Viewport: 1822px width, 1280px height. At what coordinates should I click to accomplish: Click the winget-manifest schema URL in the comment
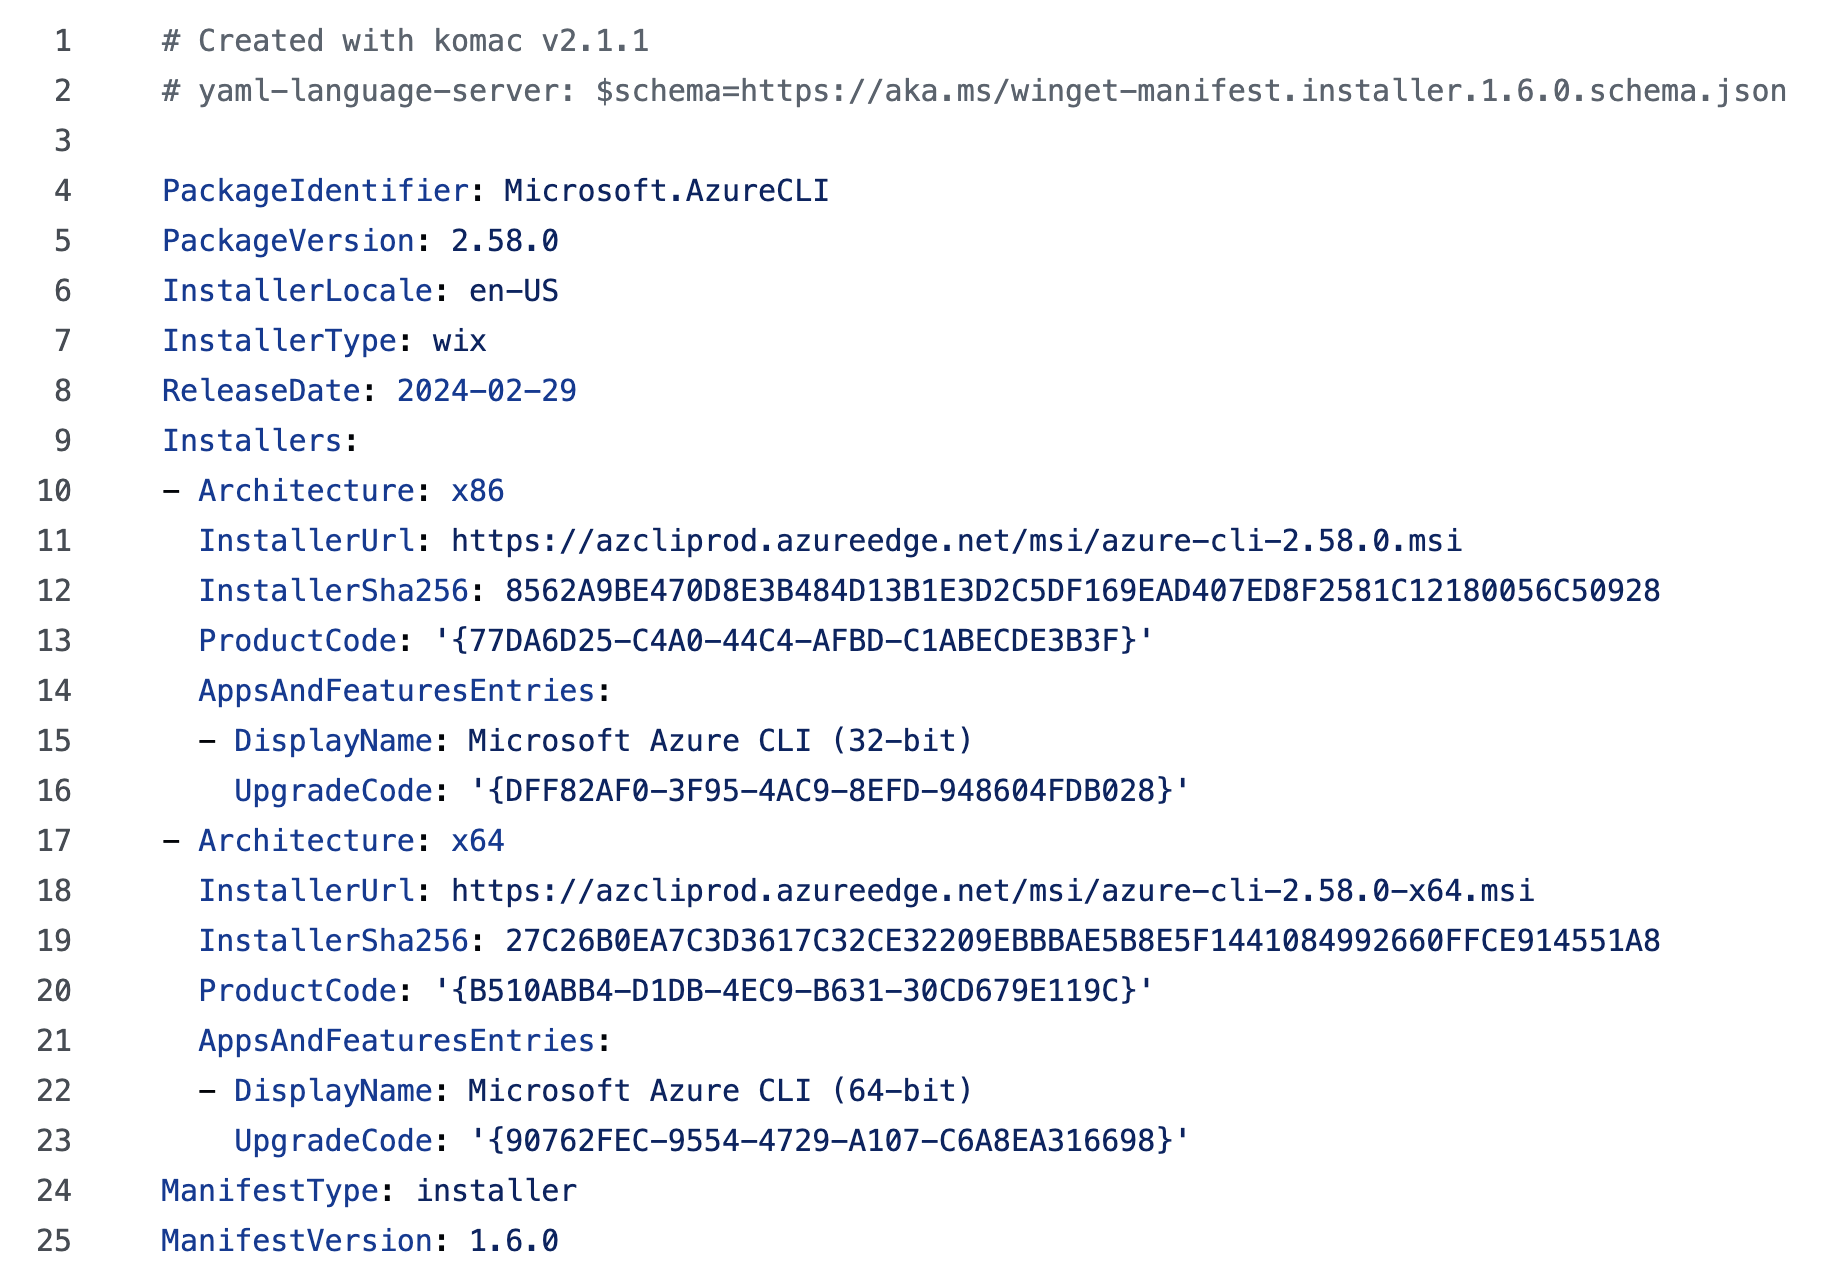1263,91
